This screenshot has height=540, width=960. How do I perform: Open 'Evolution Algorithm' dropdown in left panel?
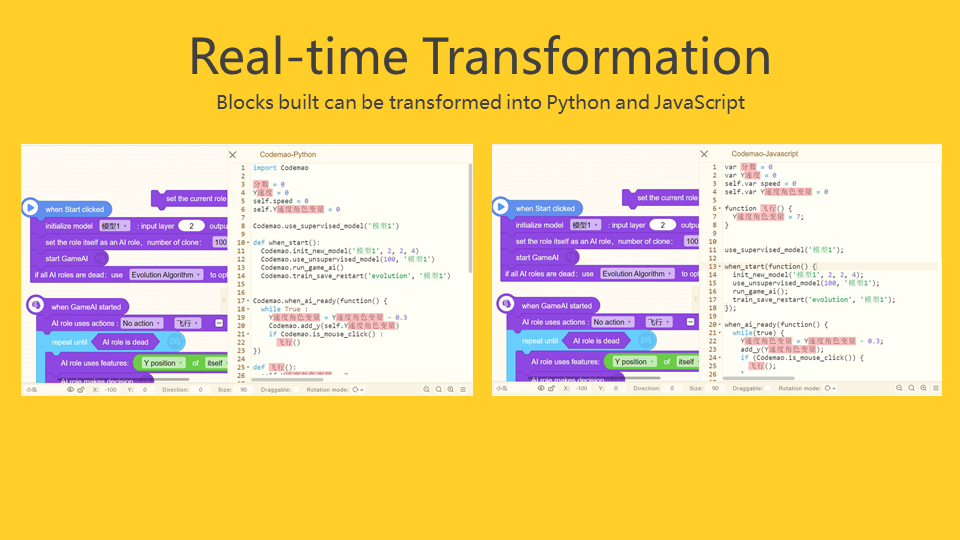click(x=166, y=274)
